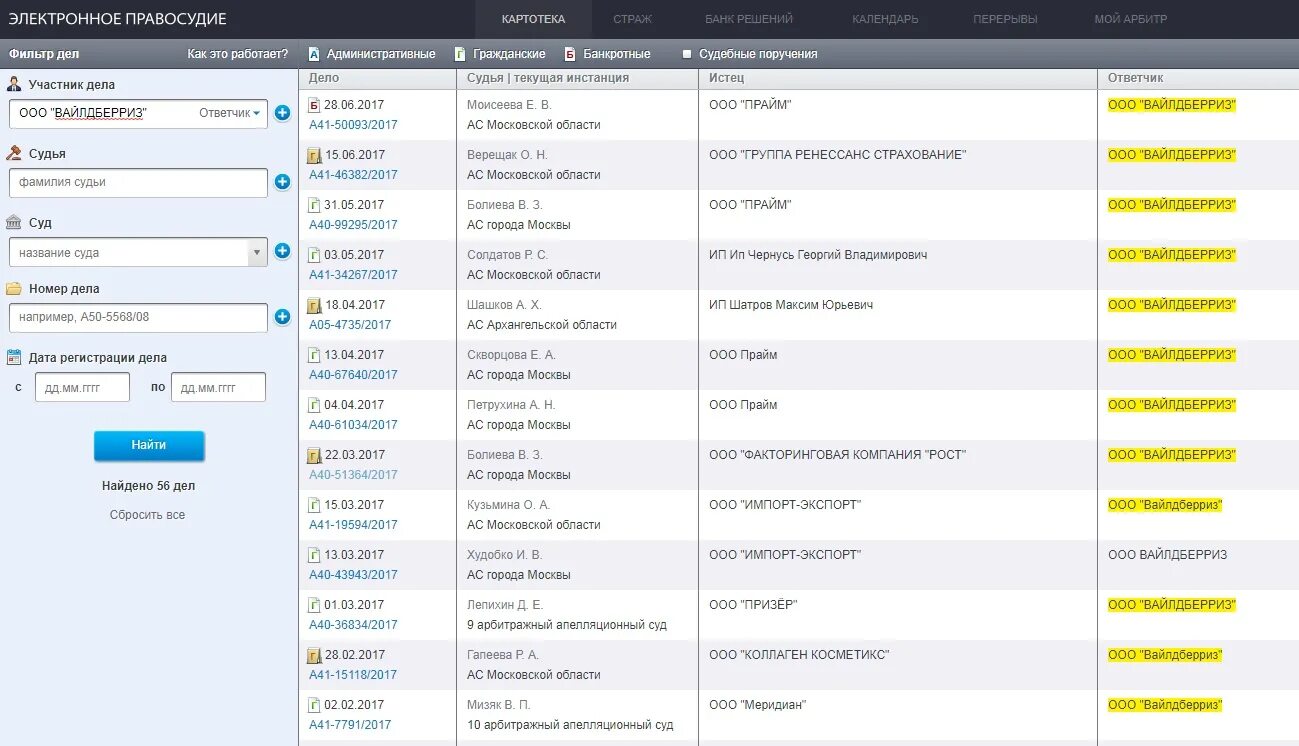Switch to the МОЙ АРБИТР tab
1299x746 pixels.
pos(1130,19)
